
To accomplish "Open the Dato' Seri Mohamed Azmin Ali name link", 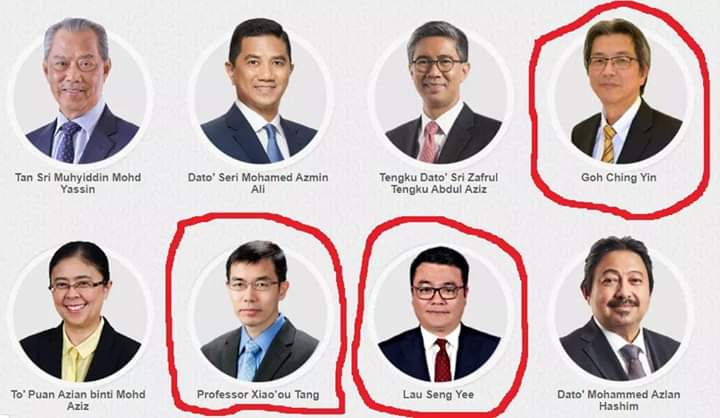I will point(258,183).
